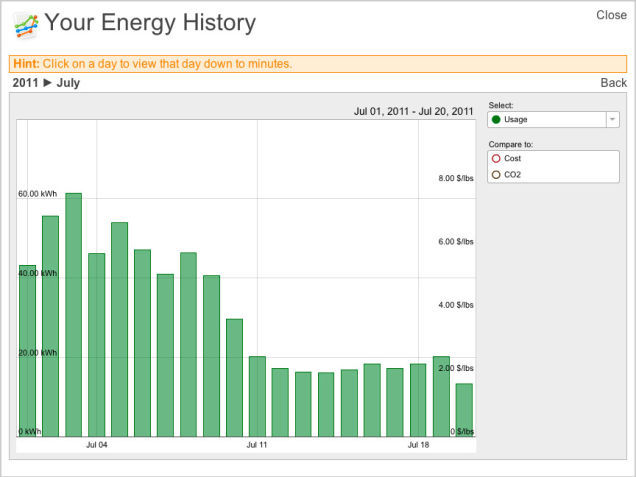Click the Jul 10 usage bar
This screenshot has width=636, height=477.
[x=234, y=378]
